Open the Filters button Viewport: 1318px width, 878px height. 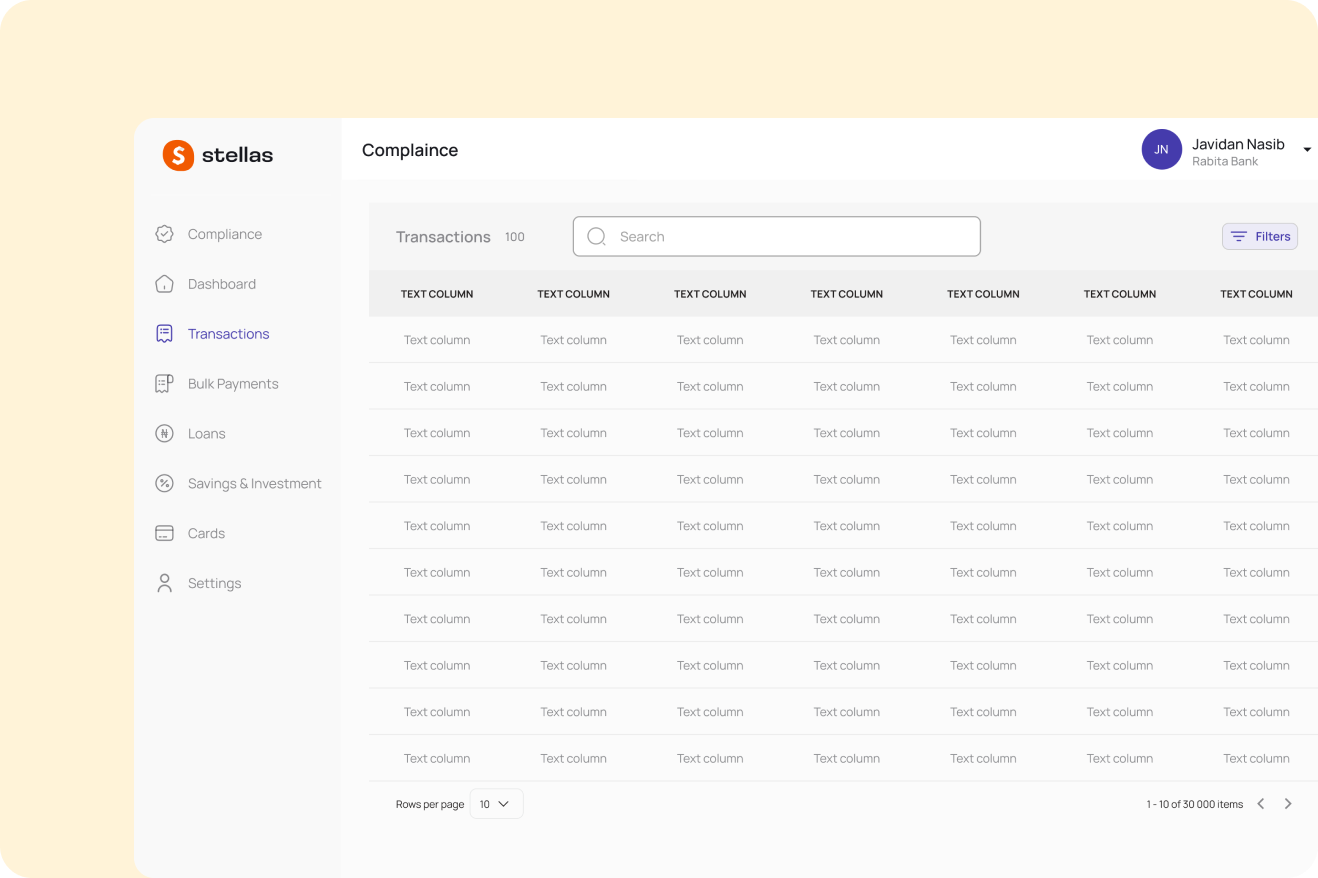[x=1260, y=237]
